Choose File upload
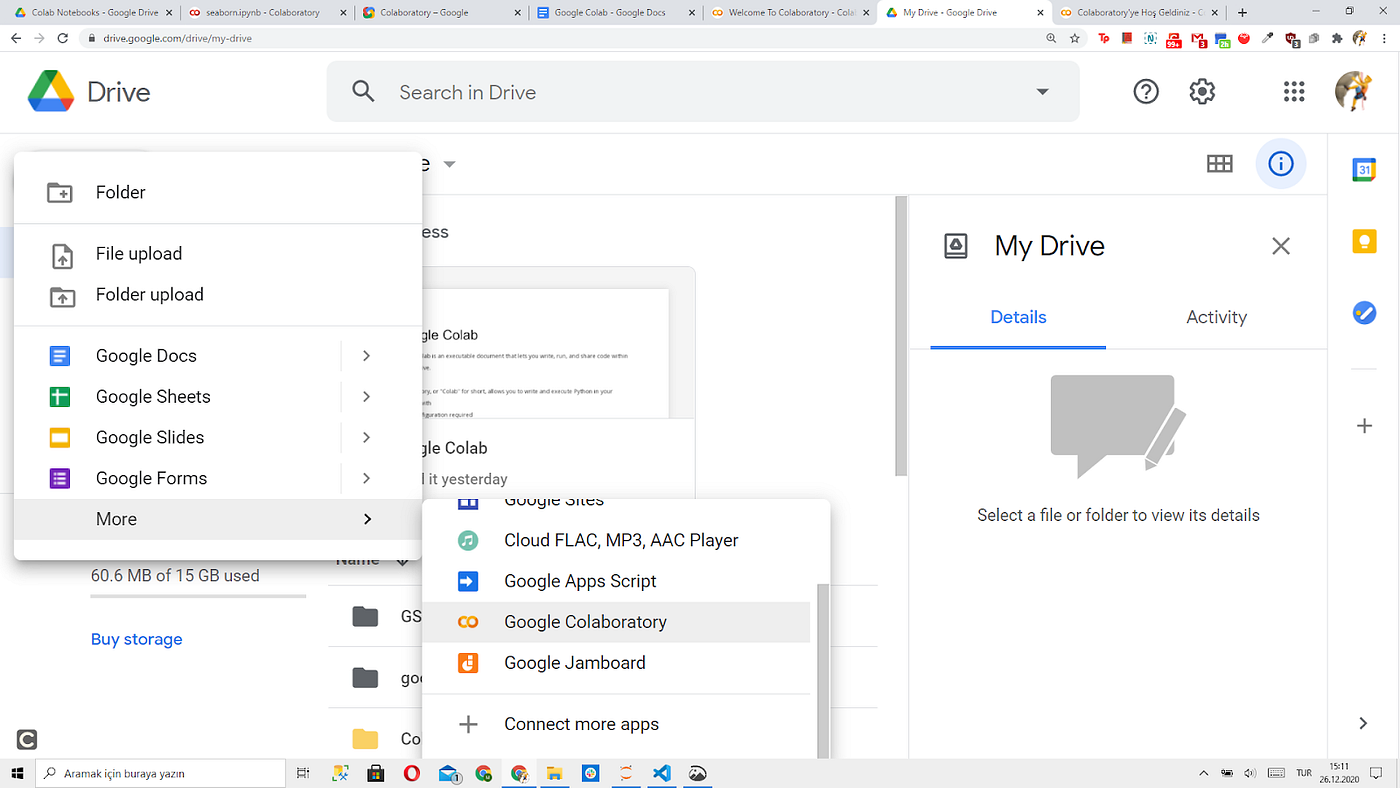The height and width of the screenshot is (788, 1400). click(218, 254)
